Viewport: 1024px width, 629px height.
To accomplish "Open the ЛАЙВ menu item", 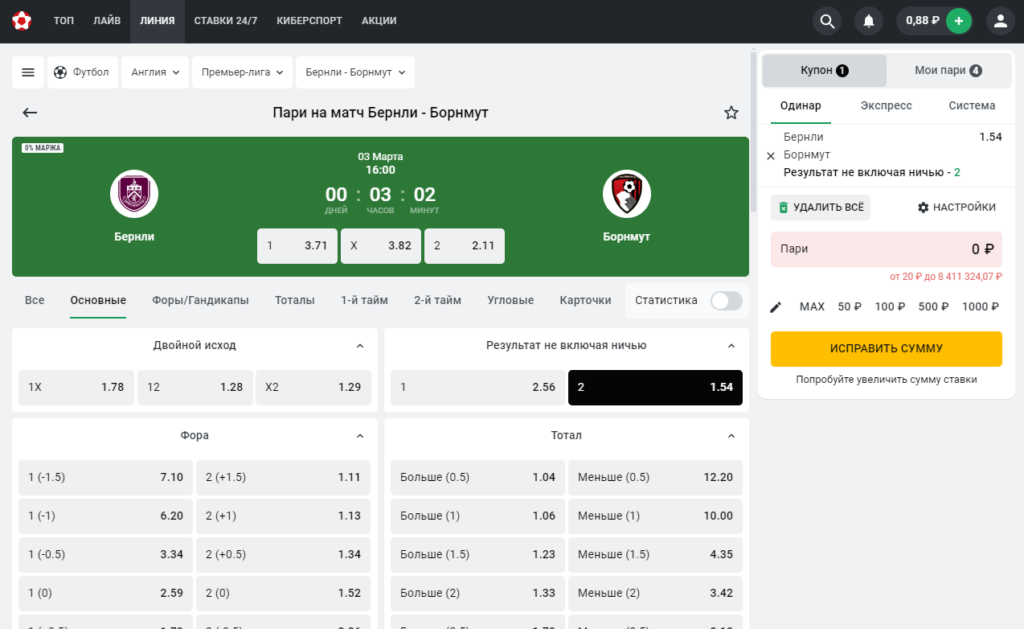I will coord(106,21).
